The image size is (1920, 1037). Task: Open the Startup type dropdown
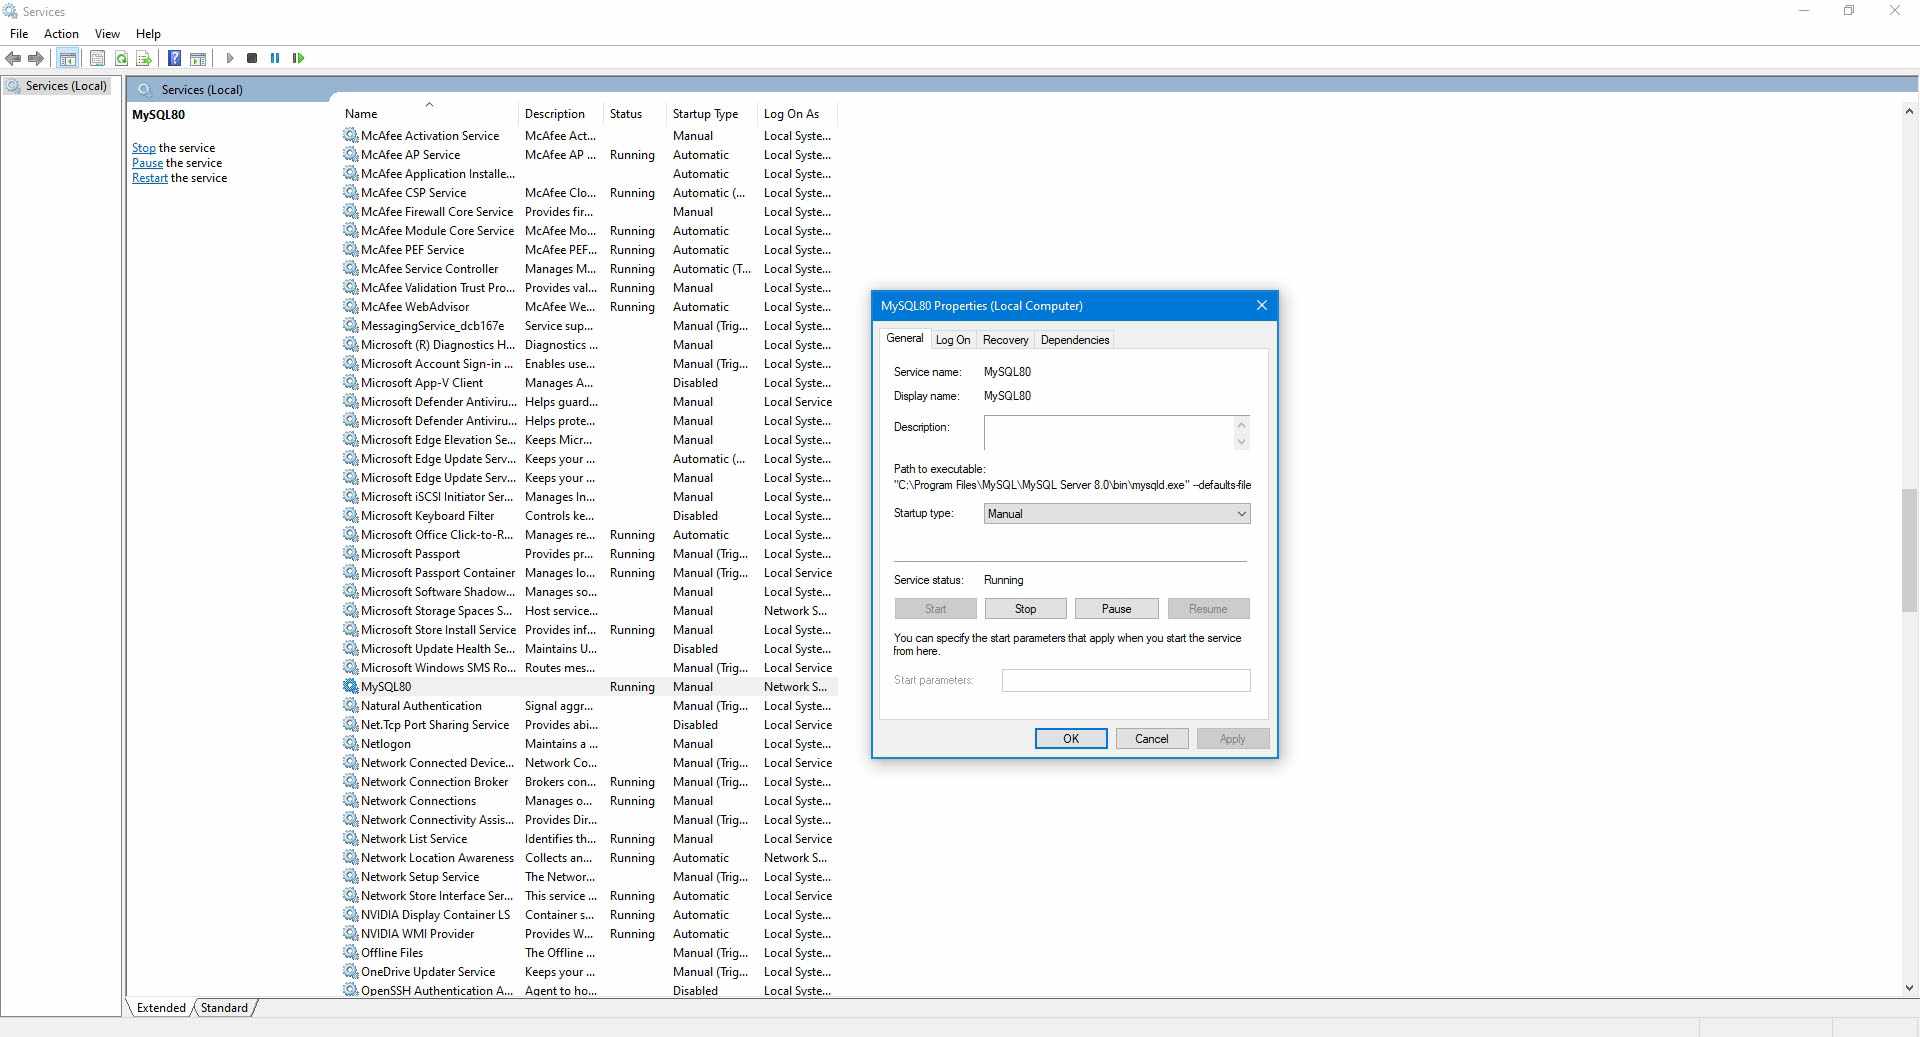point(1117,513)
